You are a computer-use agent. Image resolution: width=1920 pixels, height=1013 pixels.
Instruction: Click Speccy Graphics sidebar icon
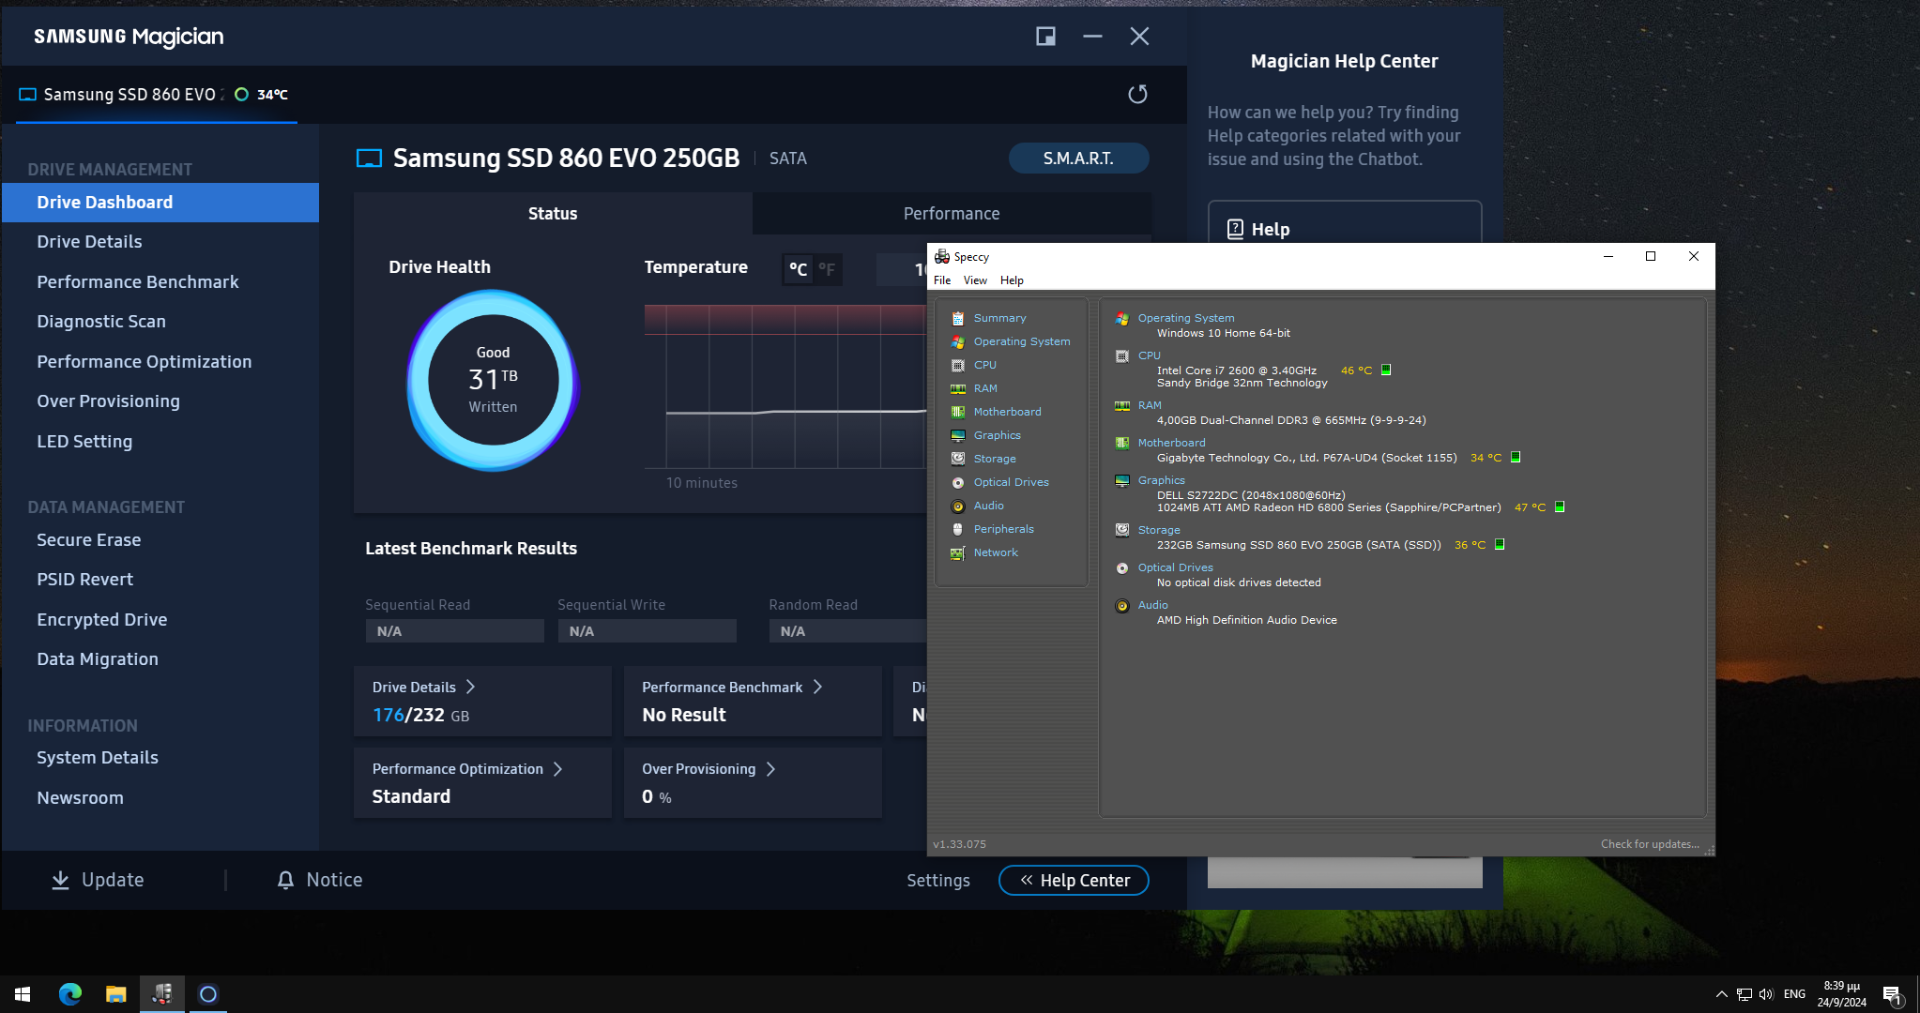[958, 435]
